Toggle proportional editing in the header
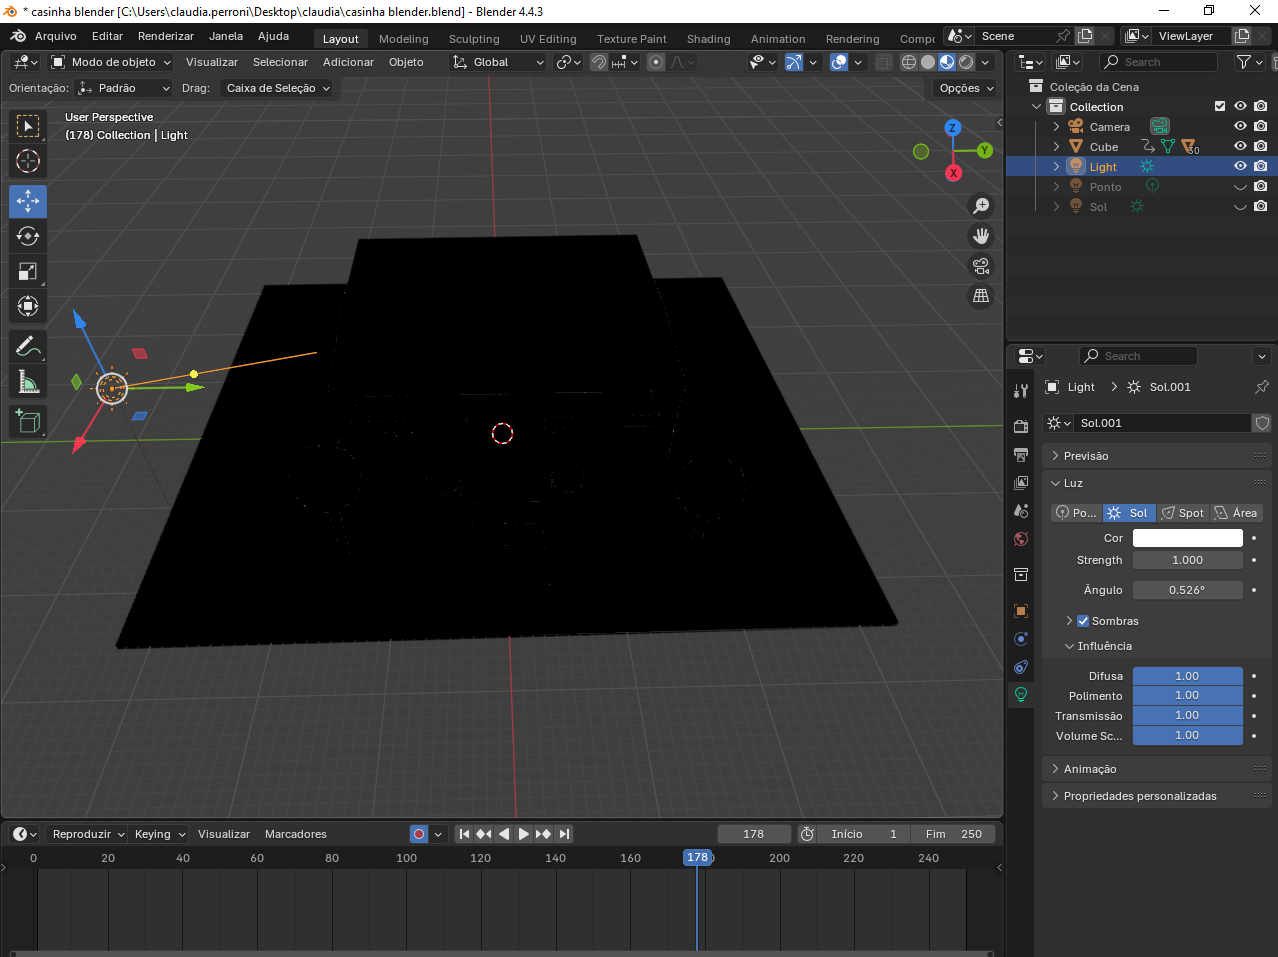The width and height of the screenshot is (1278, 957). coord(656,62)
